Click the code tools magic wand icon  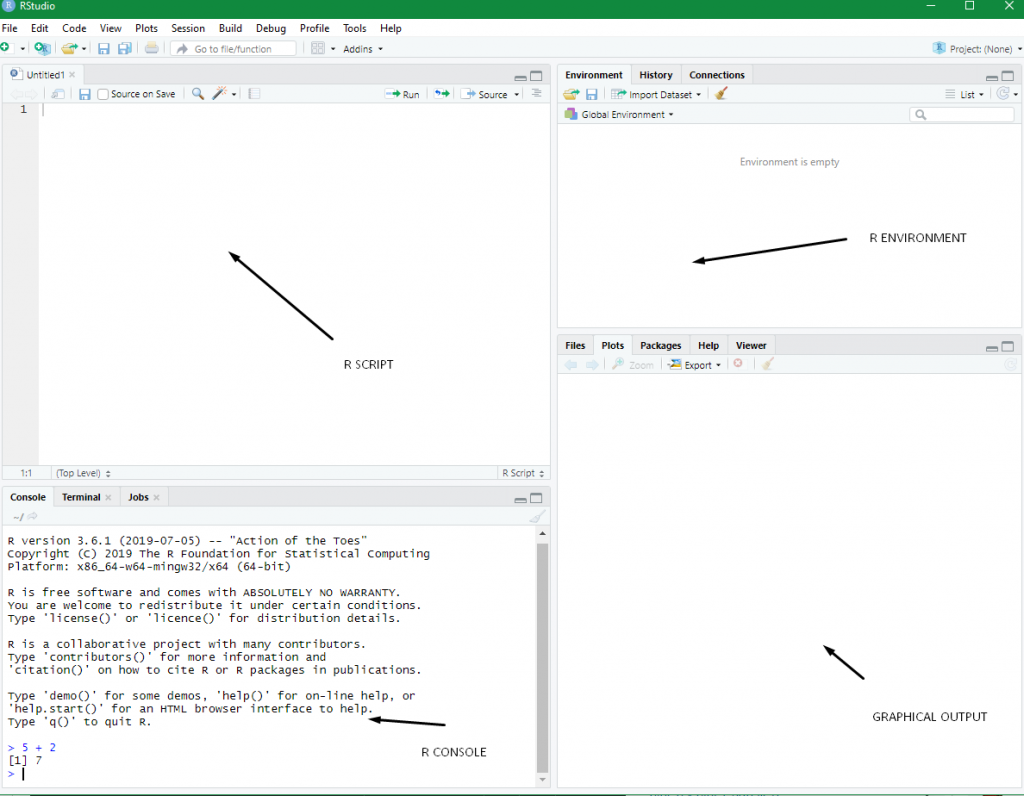219,93
